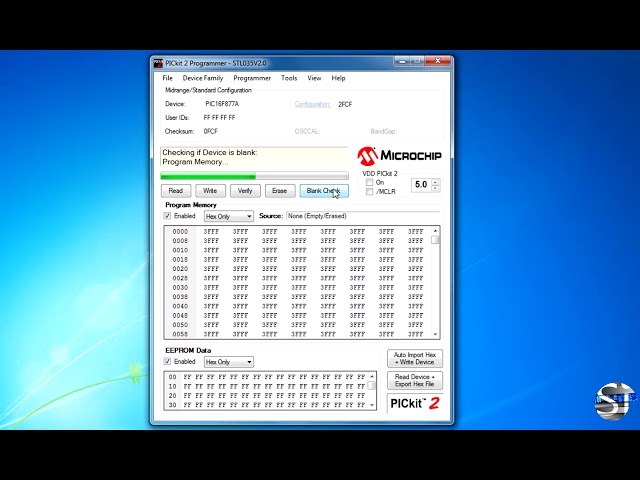Open the Configuration link
Screen dimensions: 640x480
pos(312,104)
